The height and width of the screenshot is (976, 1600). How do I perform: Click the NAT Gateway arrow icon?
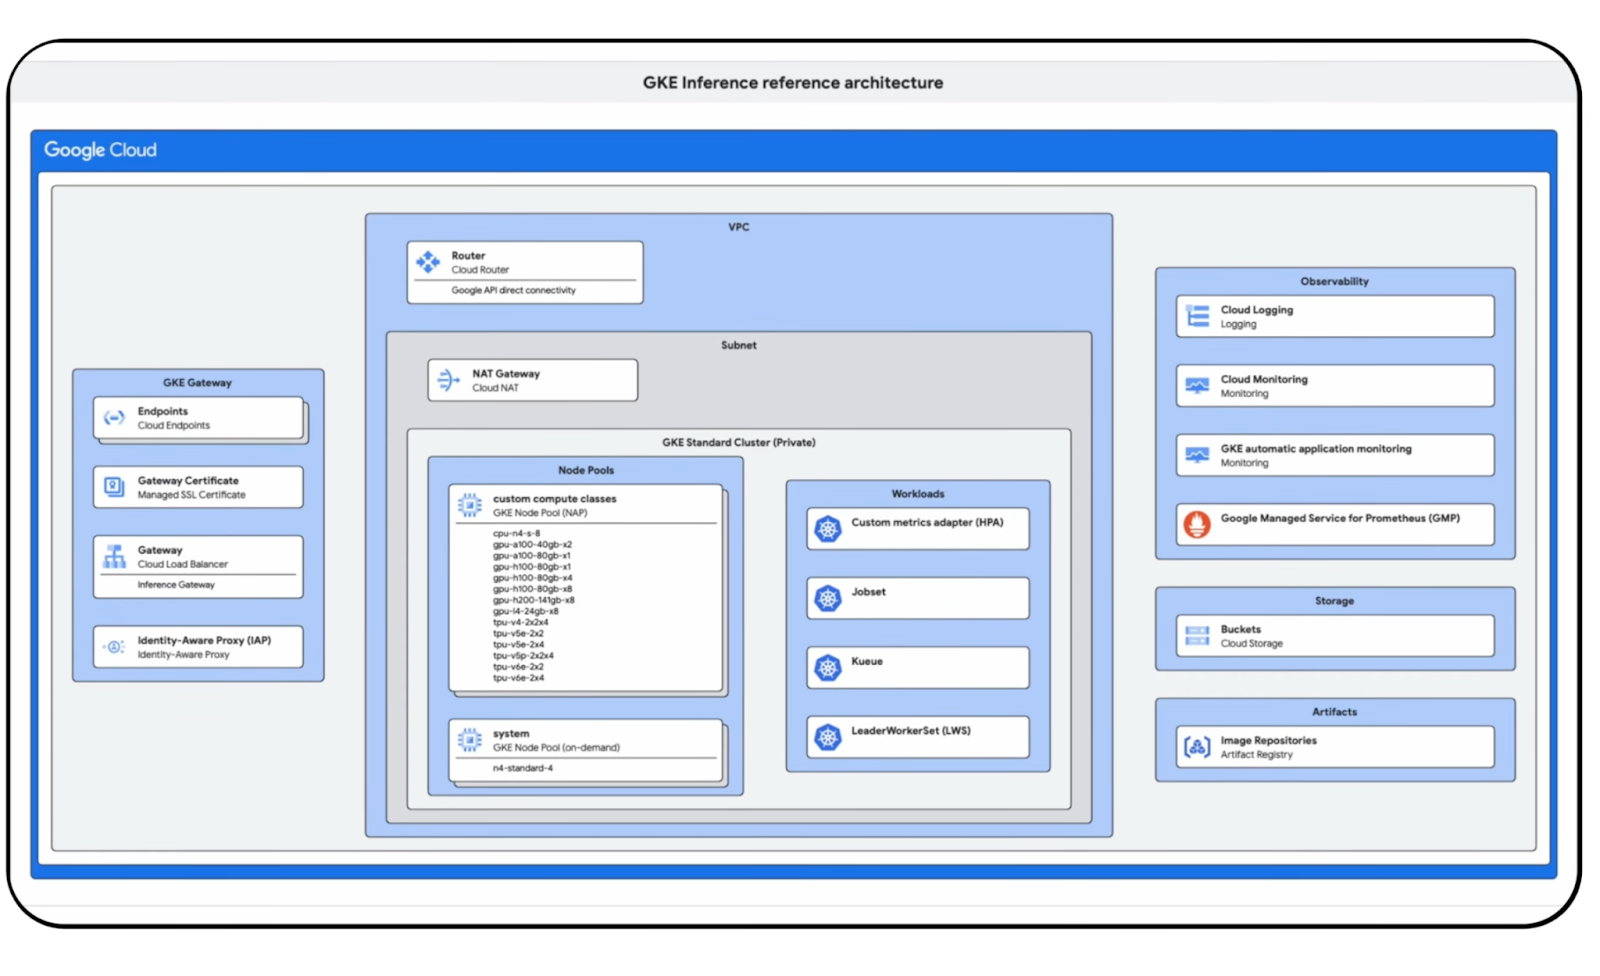[x=448, y=380]
